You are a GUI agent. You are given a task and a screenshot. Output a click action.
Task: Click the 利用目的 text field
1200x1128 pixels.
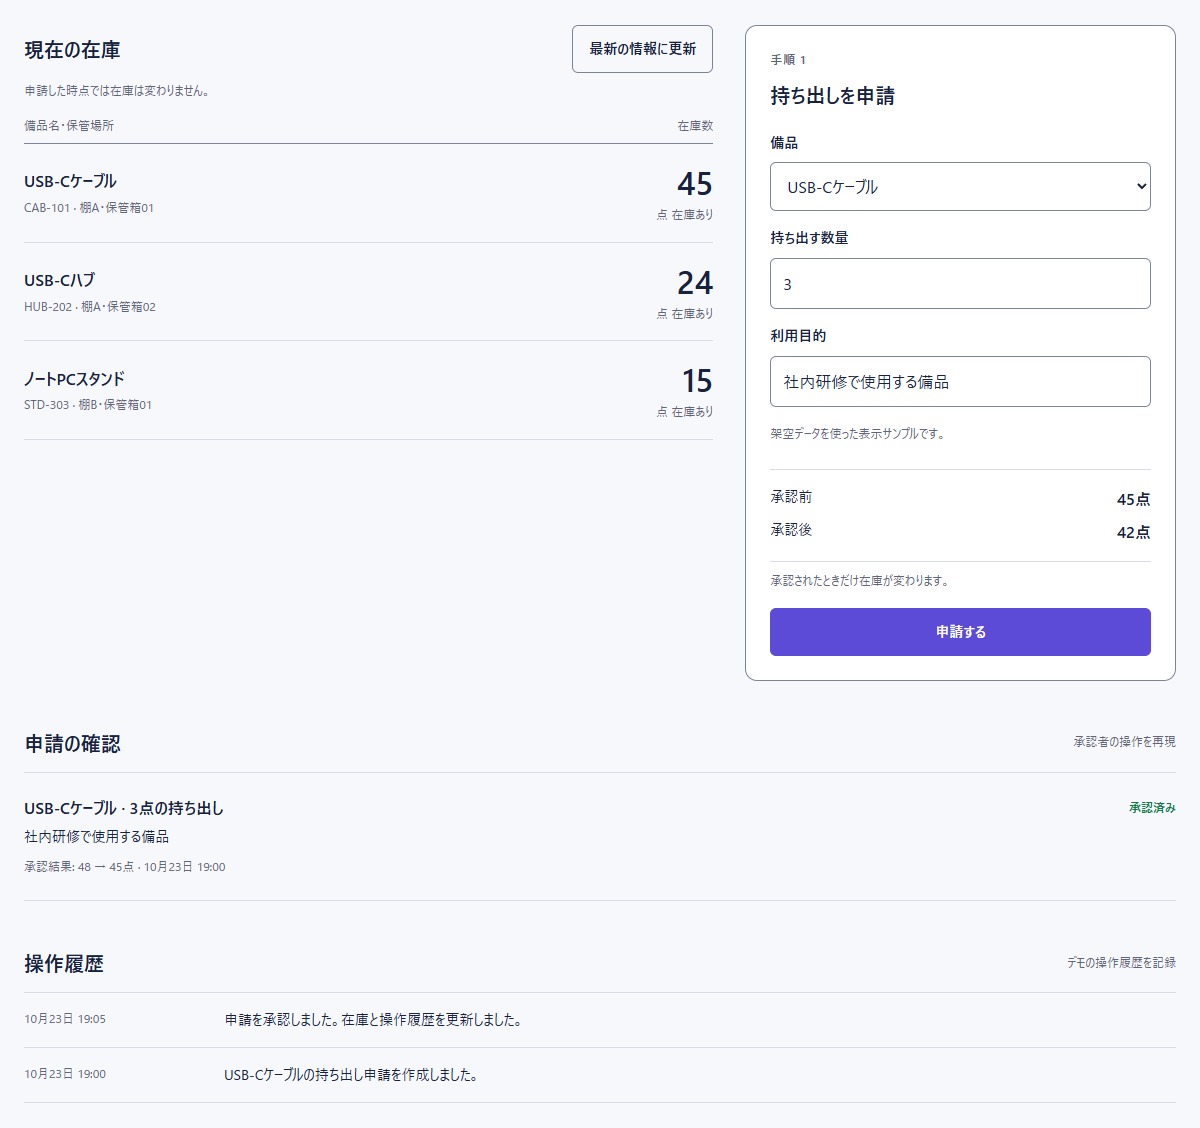960,382
